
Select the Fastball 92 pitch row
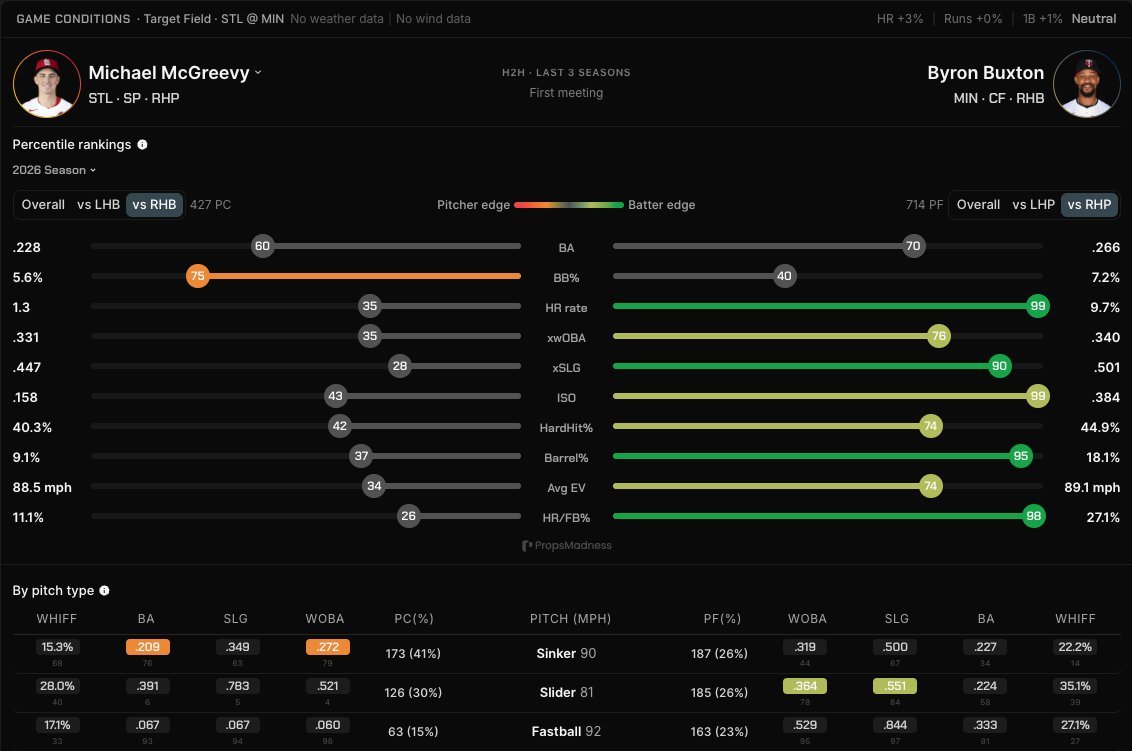[566, 732]
